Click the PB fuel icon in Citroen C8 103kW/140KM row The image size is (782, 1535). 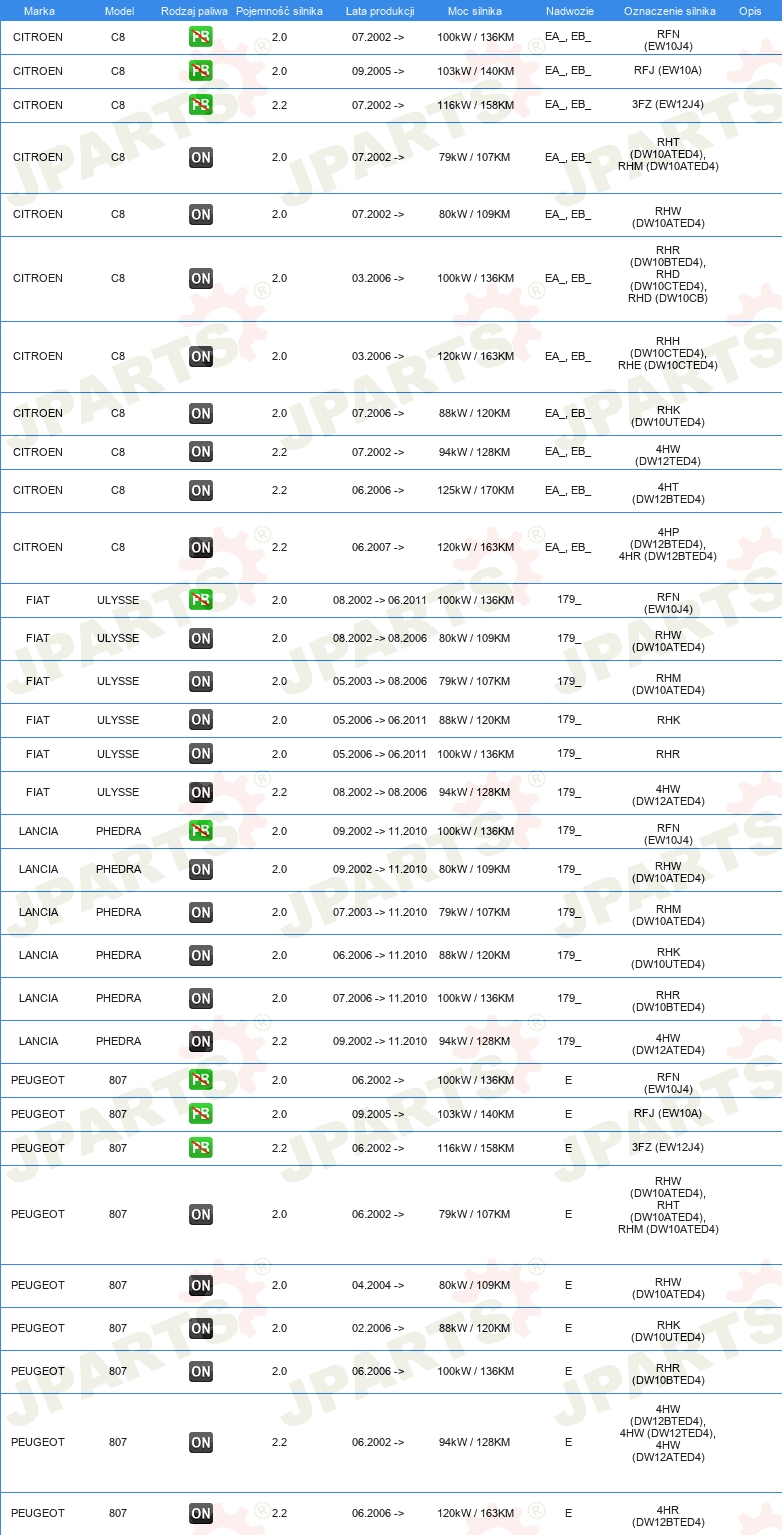pyautogui.click(x=201, y=72)
